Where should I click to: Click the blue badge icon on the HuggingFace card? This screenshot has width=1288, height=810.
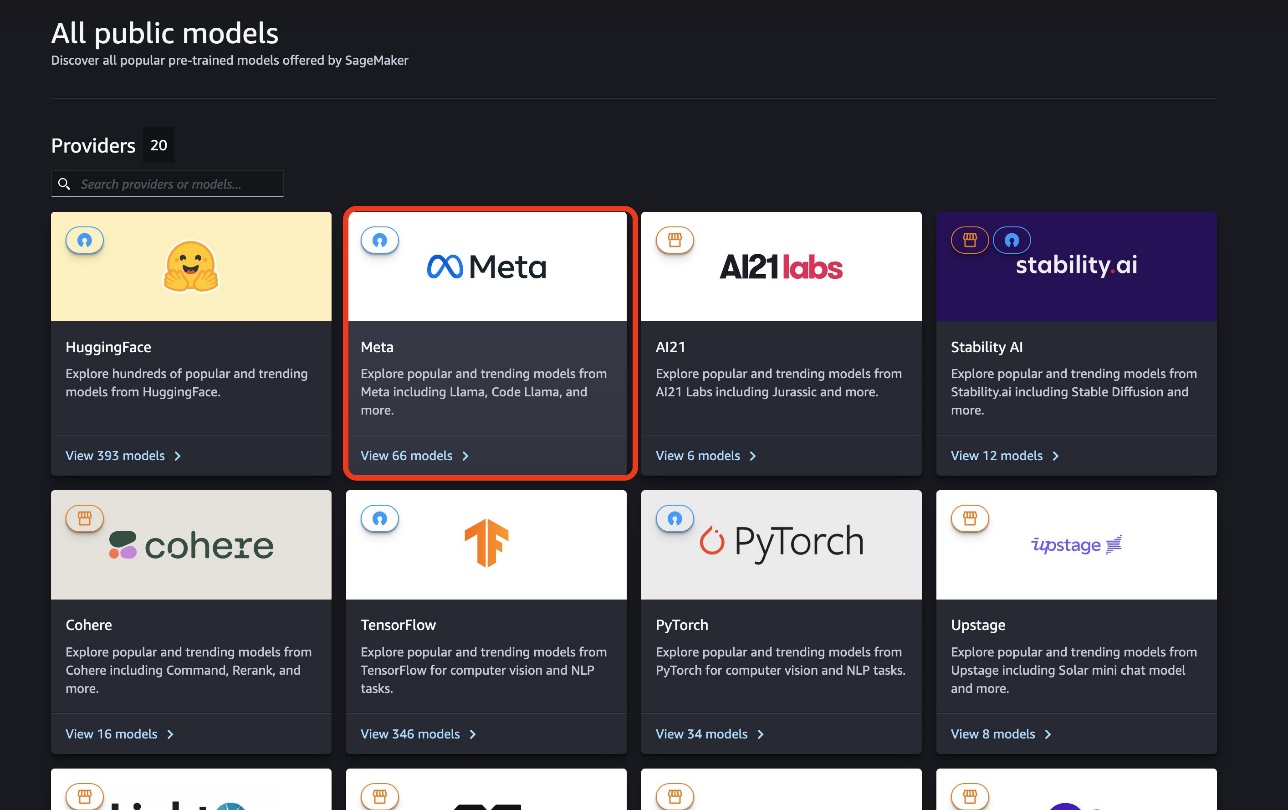(85, 240)
